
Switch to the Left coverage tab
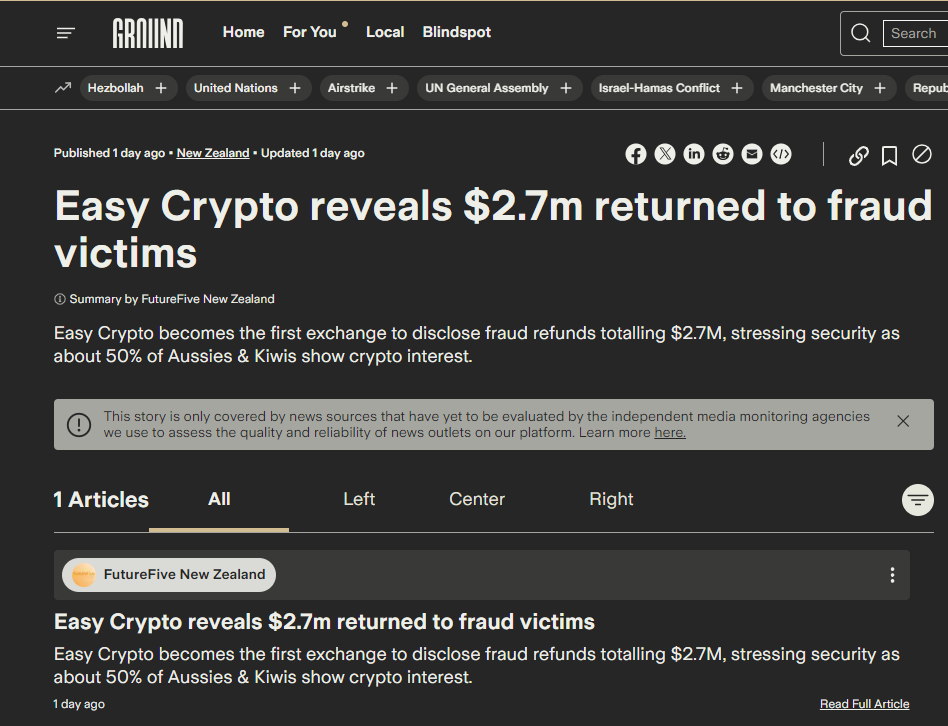(x=359, y=499)
